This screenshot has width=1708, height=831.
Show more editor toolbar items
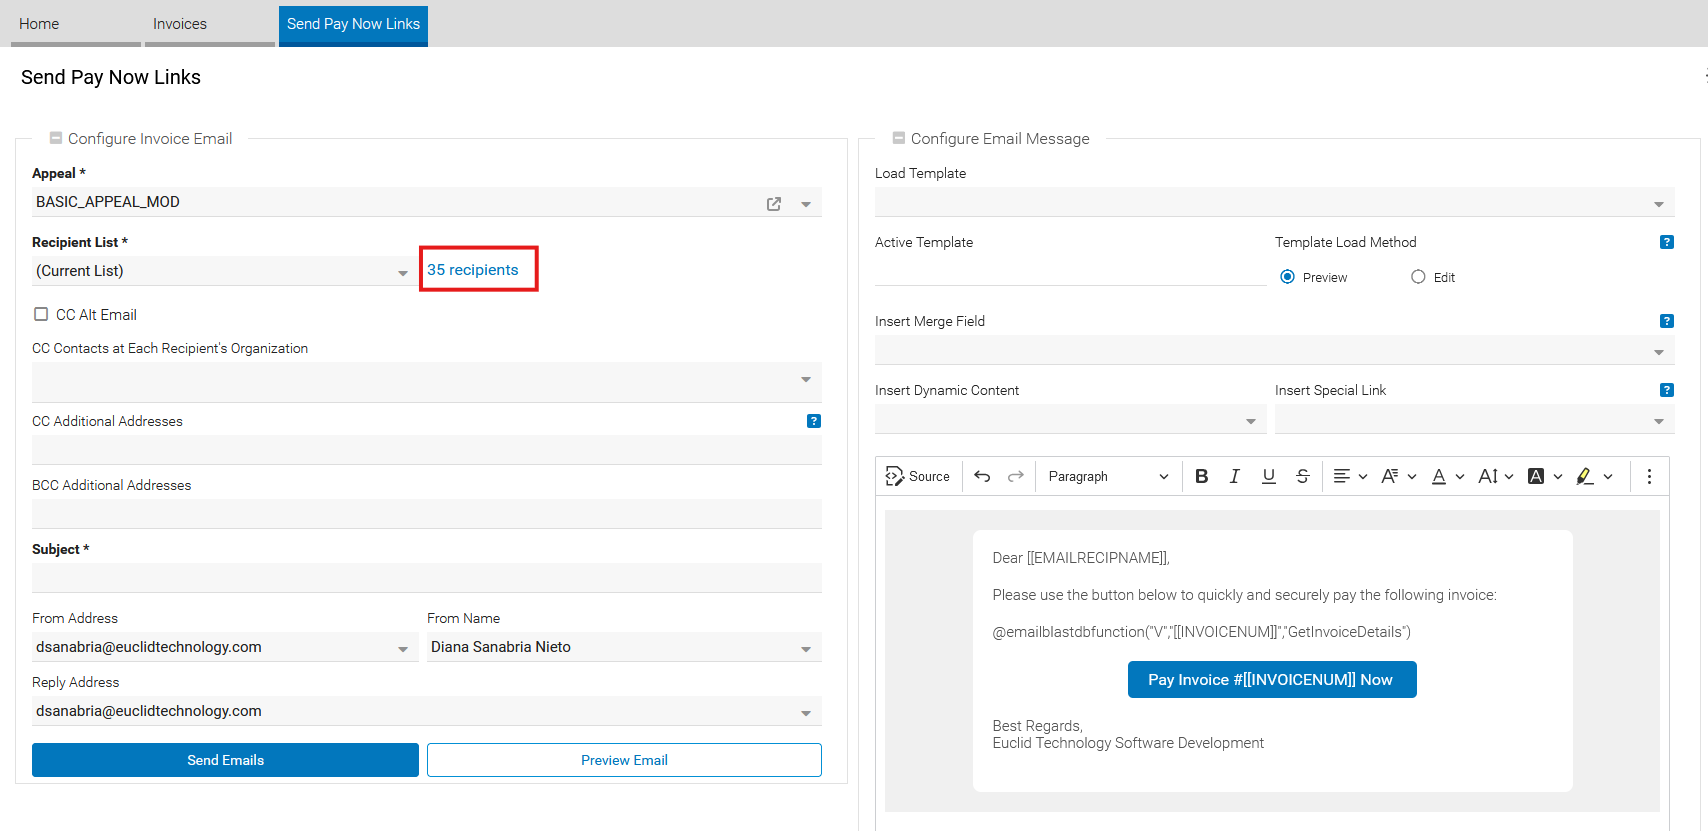tap(1649, 476)
